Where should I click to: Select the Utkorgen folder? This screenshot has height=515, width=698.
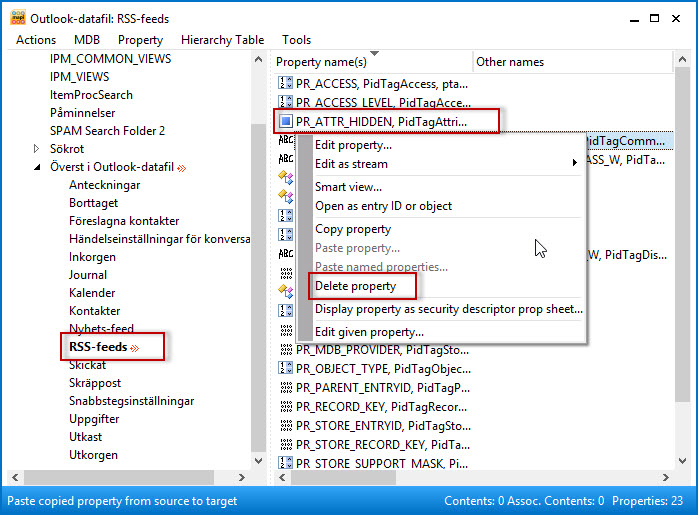click(x=93, y=455)
